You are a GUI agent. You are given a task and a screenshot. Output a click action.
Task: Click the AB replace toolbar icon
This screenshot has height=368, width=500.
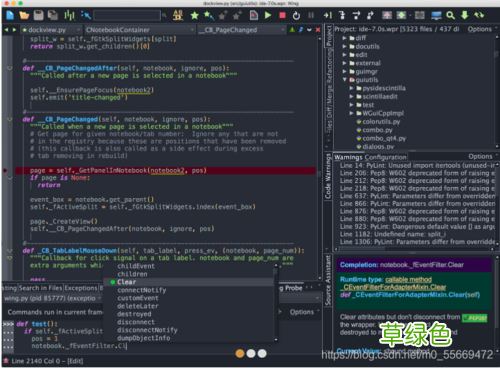click(178, 15)
